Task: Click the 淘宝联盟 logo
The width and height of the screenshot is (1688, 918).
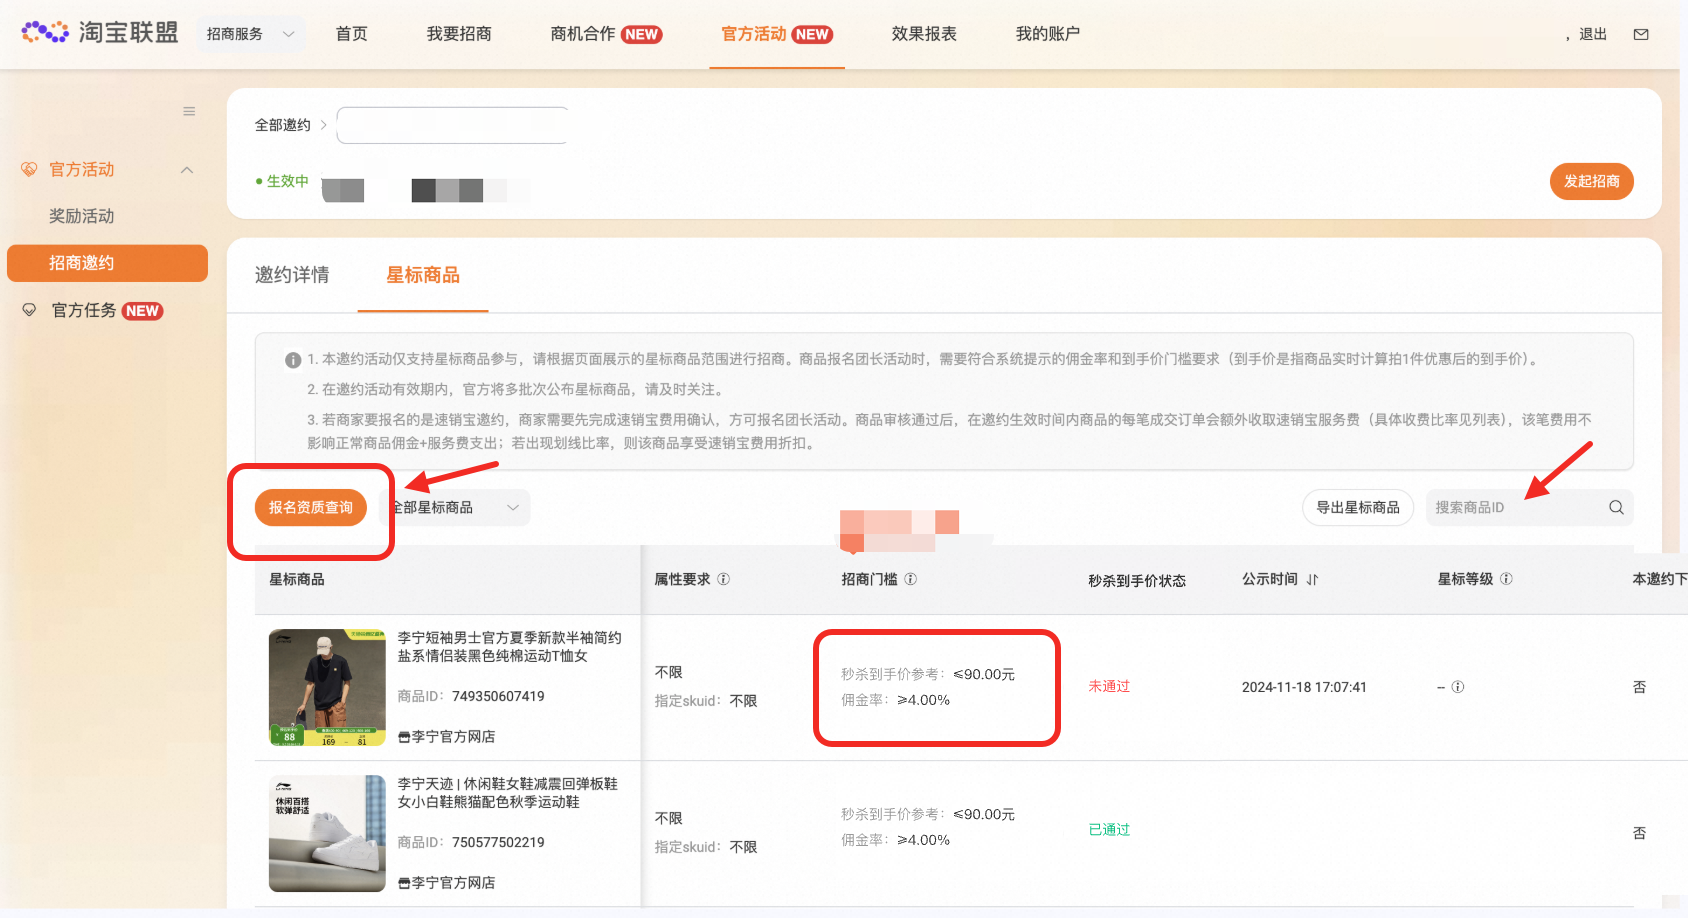Action: pos(100,33)
